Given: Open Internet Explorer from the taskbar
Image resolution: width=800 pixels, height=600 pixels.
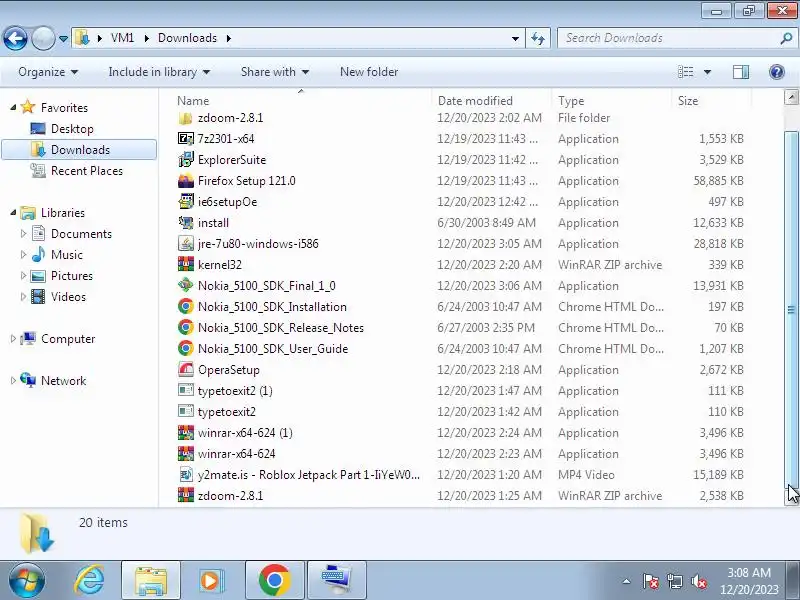Looking at the screenshot, I should [x=90, y=580].
